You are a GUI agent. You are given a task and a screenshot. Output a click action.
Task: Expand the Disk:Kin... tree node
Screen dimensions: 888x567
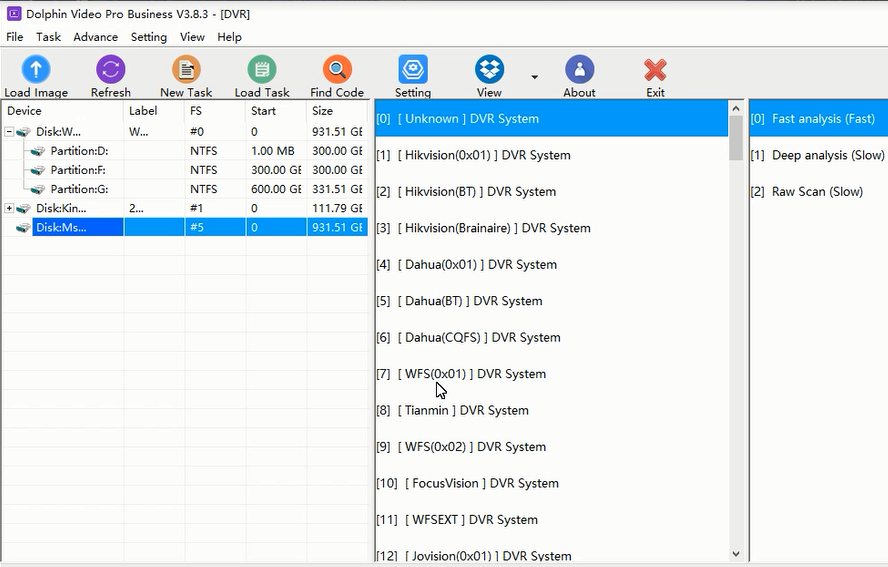coord(9,208)
